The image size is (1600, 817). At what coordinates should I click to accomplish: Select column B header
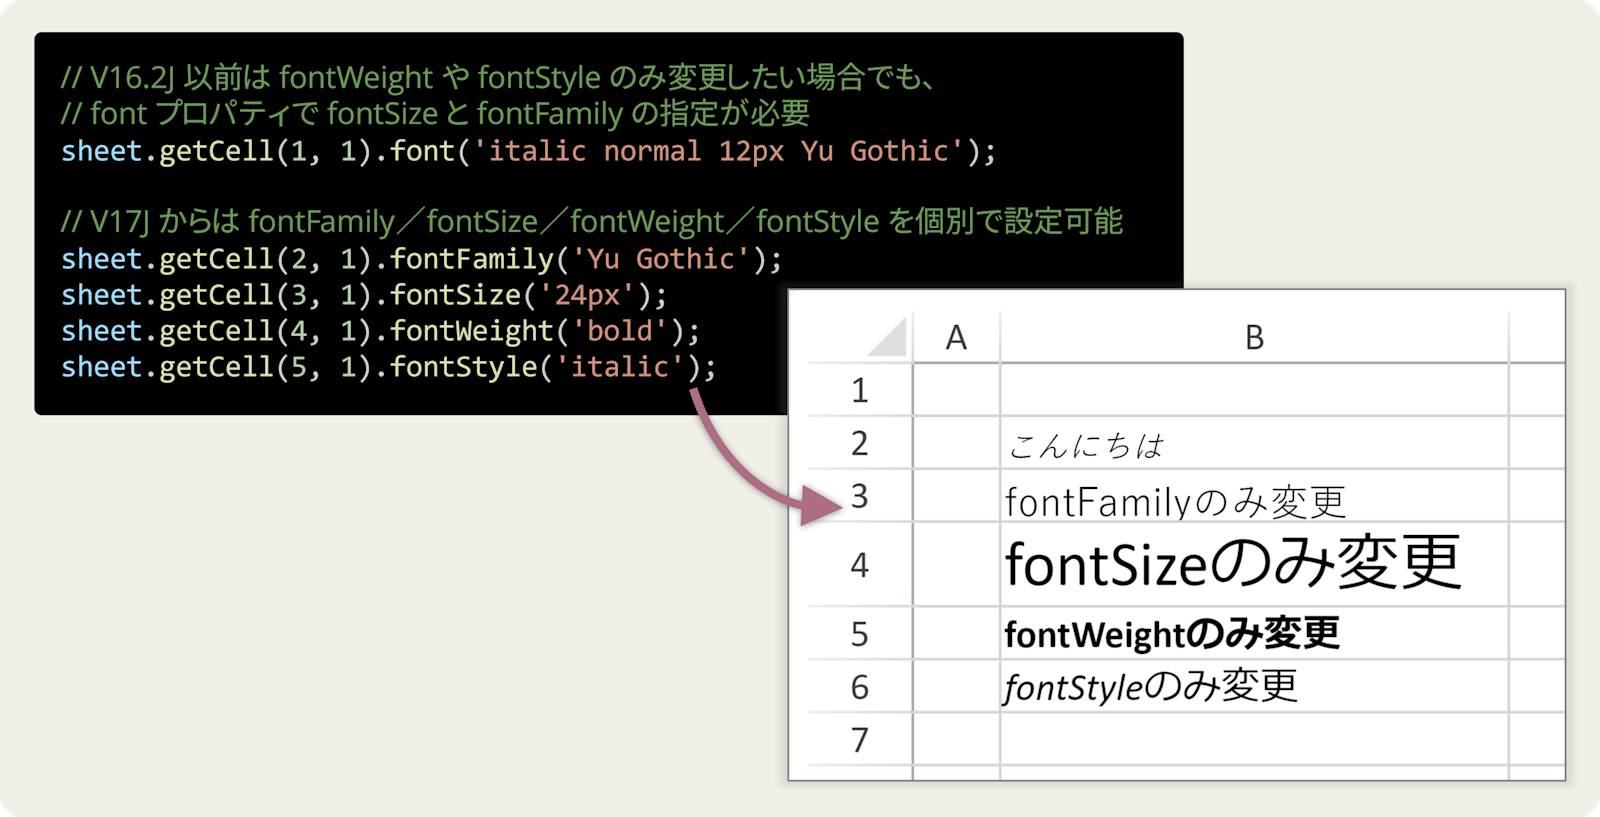click(1254, 337)
